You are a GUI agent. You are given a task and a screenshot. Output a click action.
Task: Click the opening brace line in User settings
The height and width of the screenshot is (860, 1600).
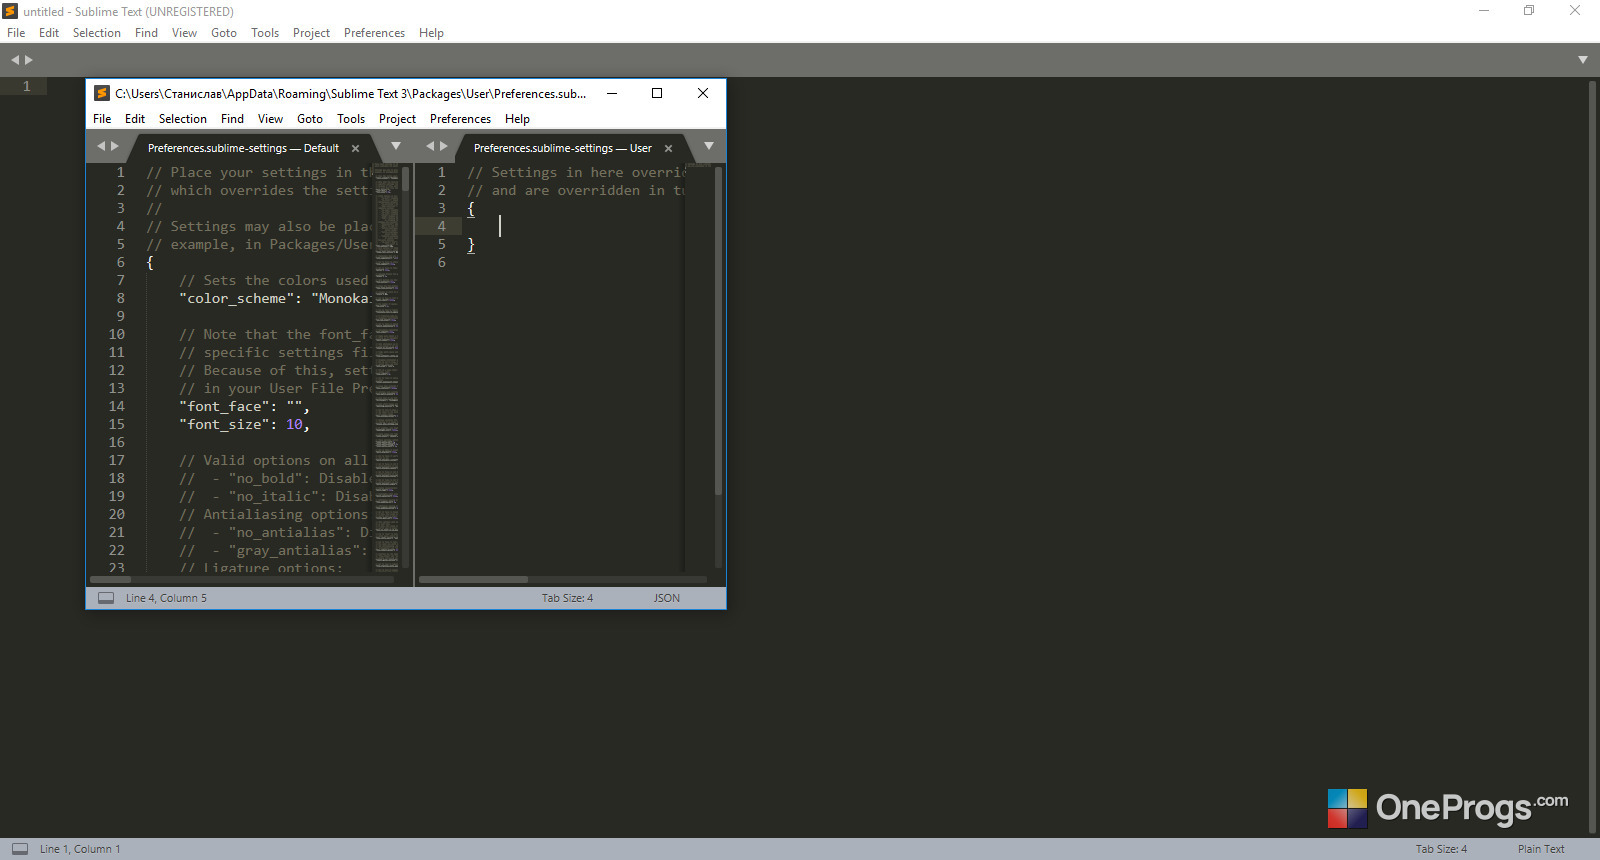pos(471,208)
